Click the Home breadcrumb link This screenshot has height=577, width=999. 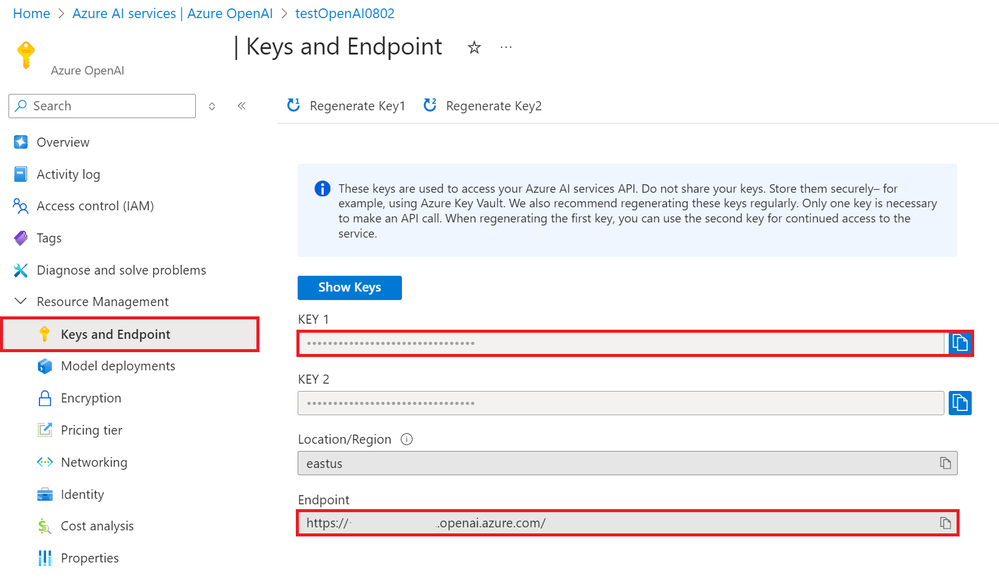[31, 13]
